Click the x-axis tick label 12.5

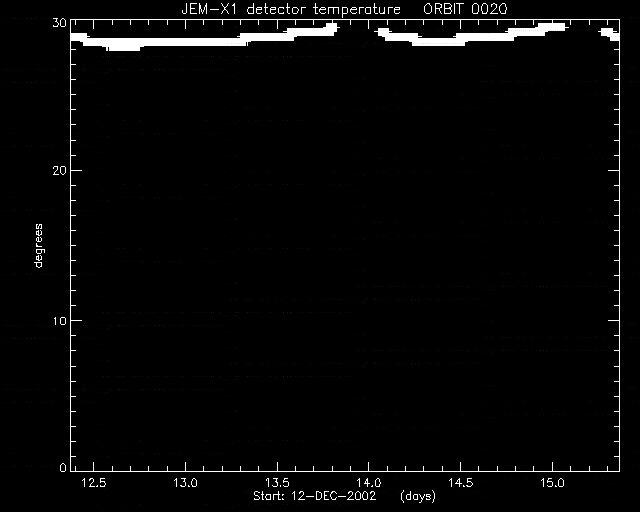94,483
